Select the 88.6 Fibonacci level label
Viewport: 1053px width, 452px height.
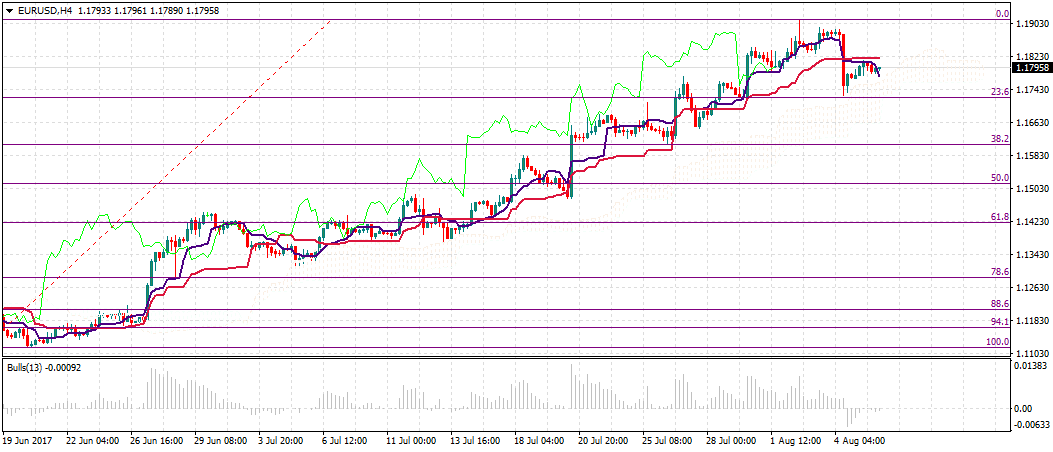tap(998, 304)
